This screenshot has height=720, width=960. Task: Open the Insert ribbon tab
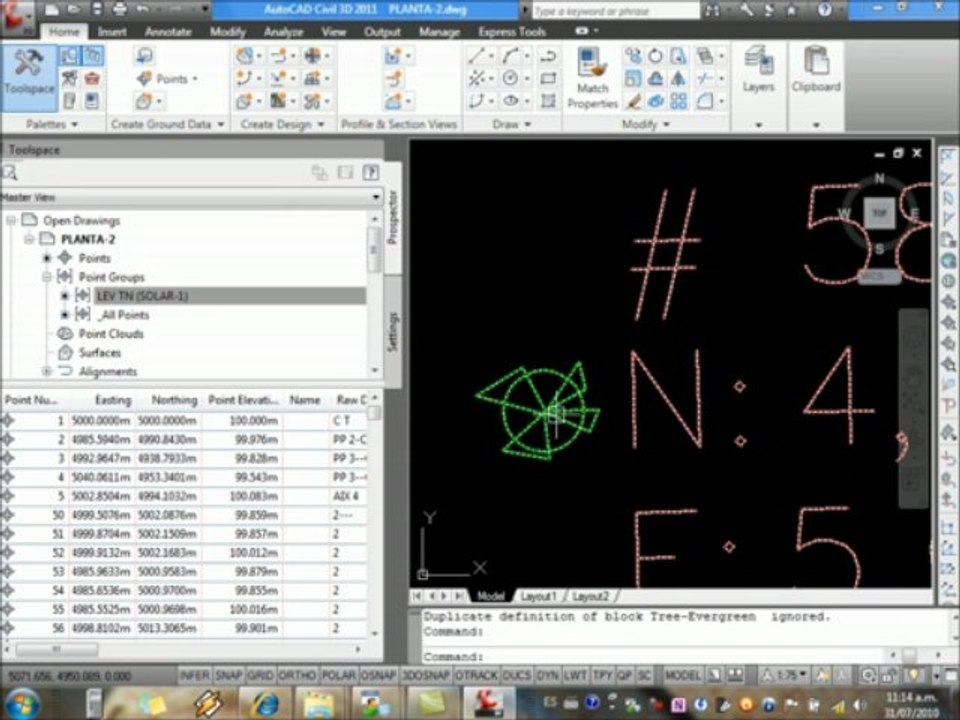pos(112,32)
